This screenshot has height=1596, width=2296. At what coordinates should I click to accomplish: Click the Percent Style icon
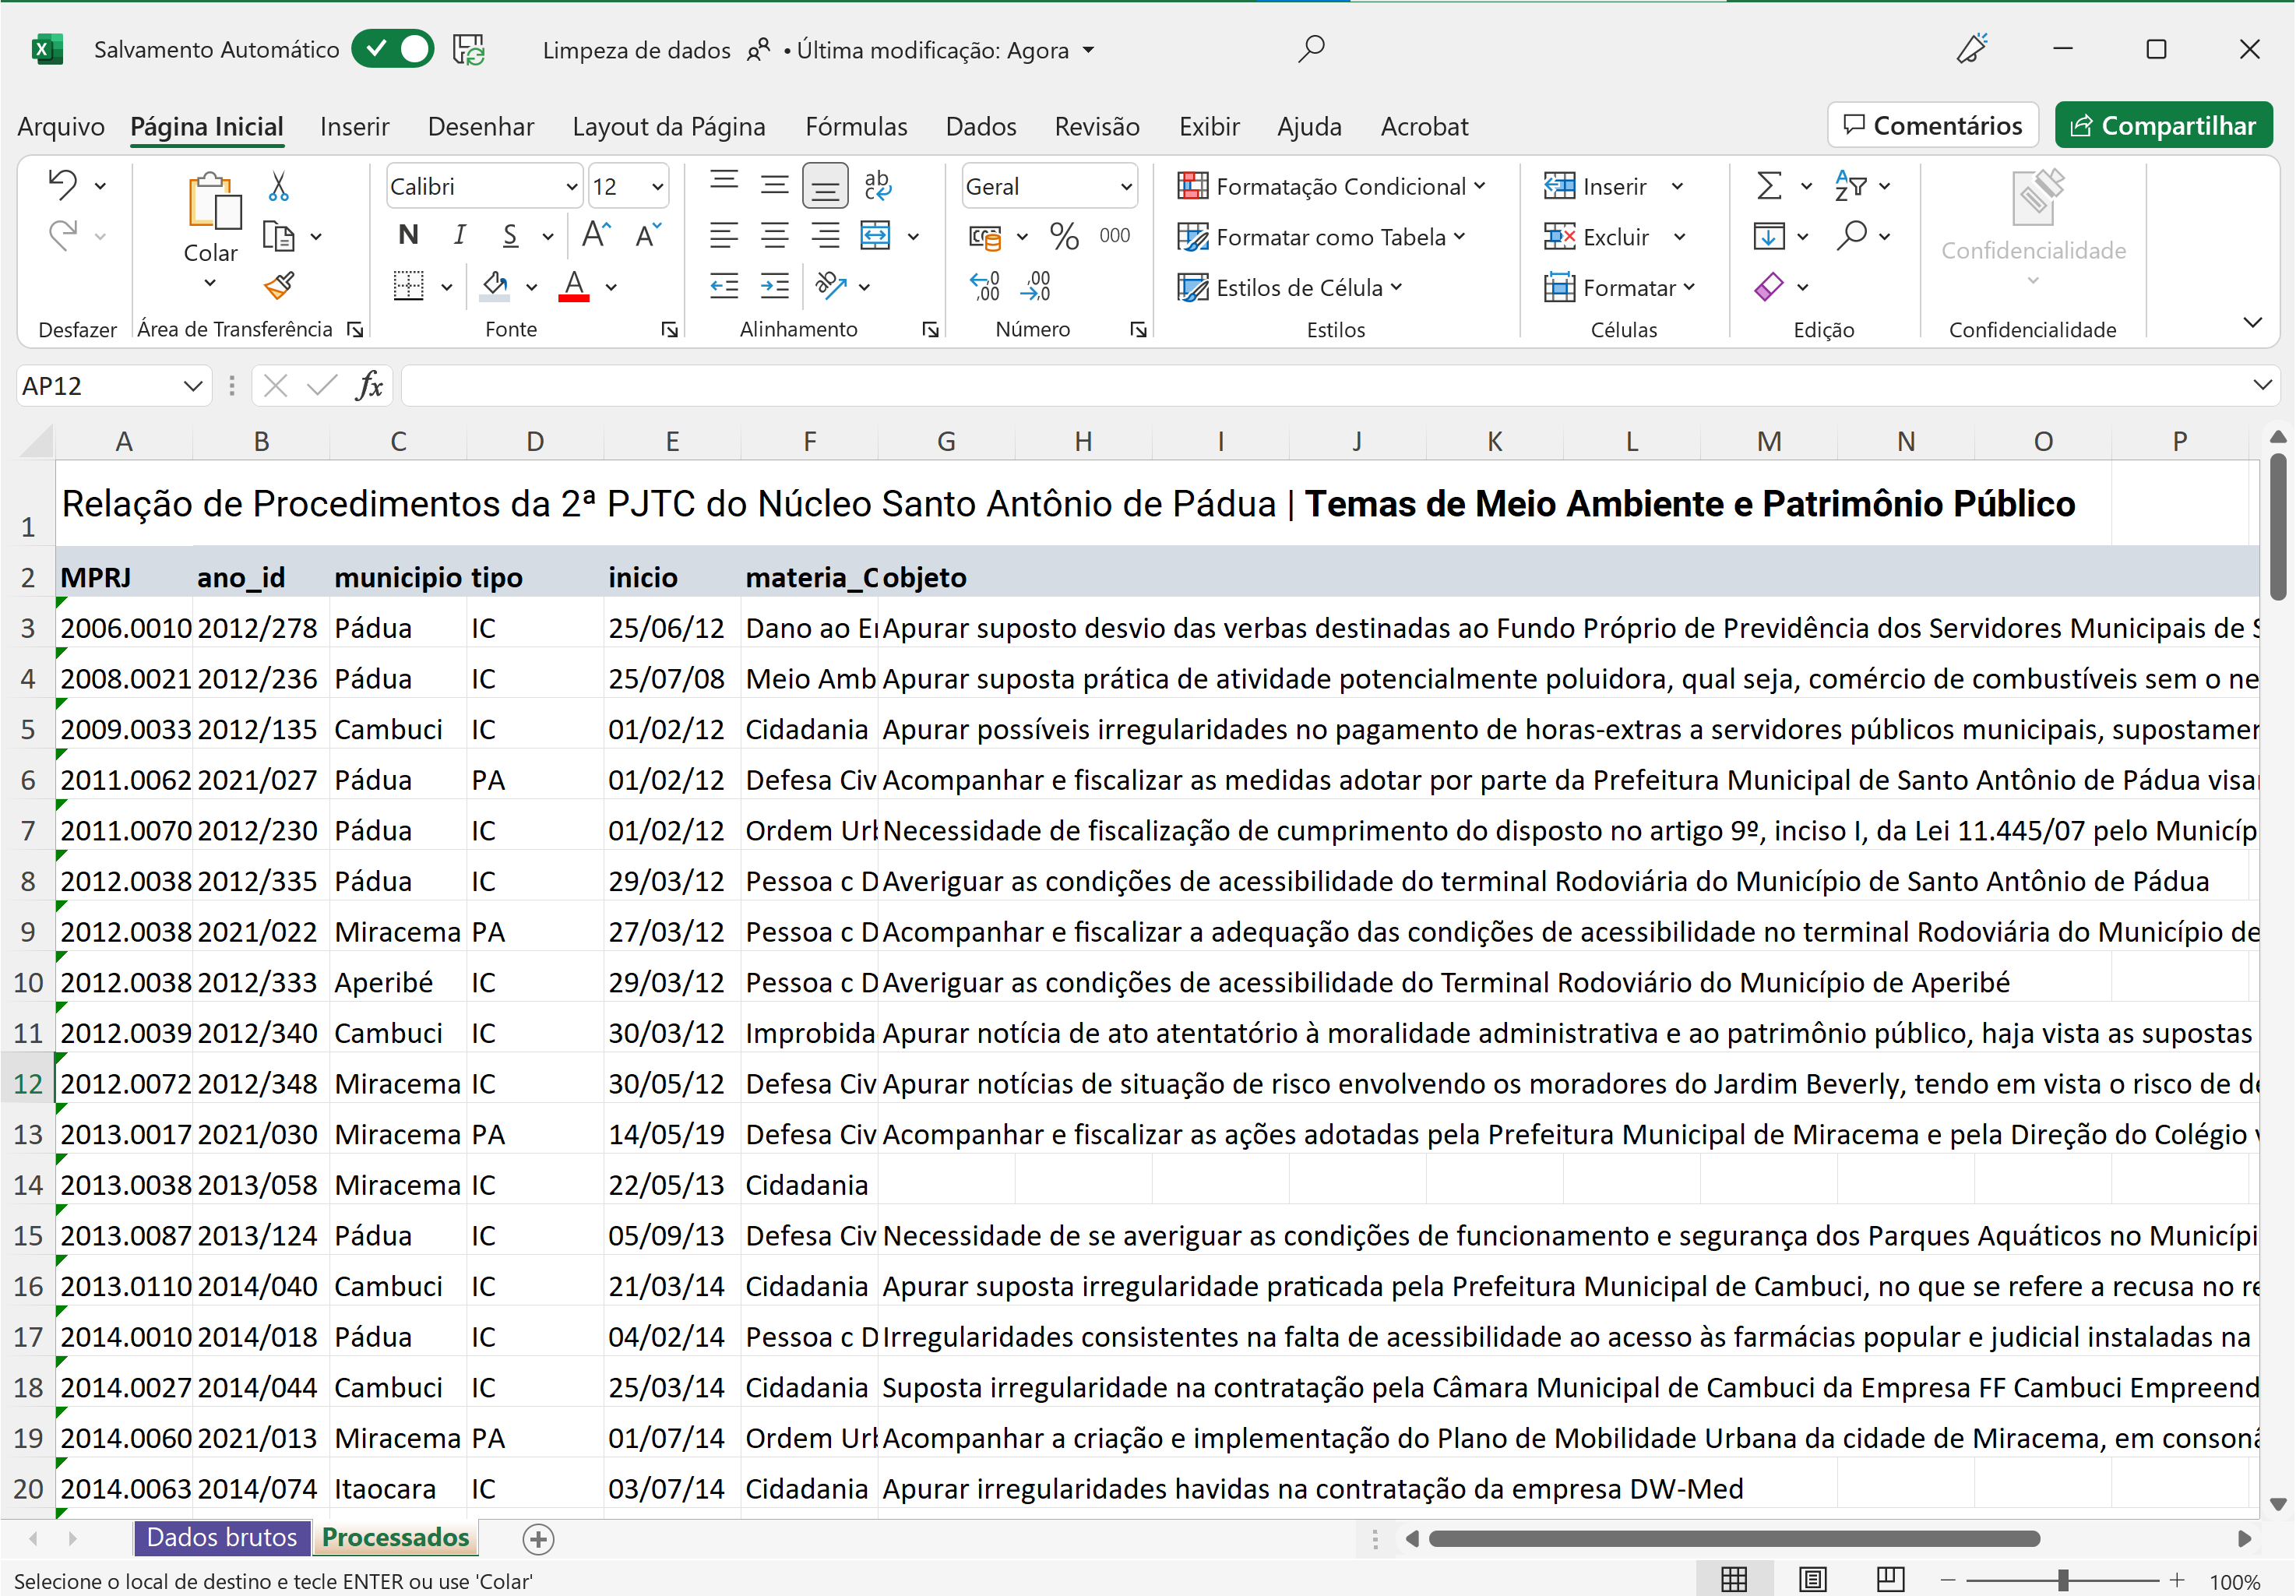click(1064, 237)
